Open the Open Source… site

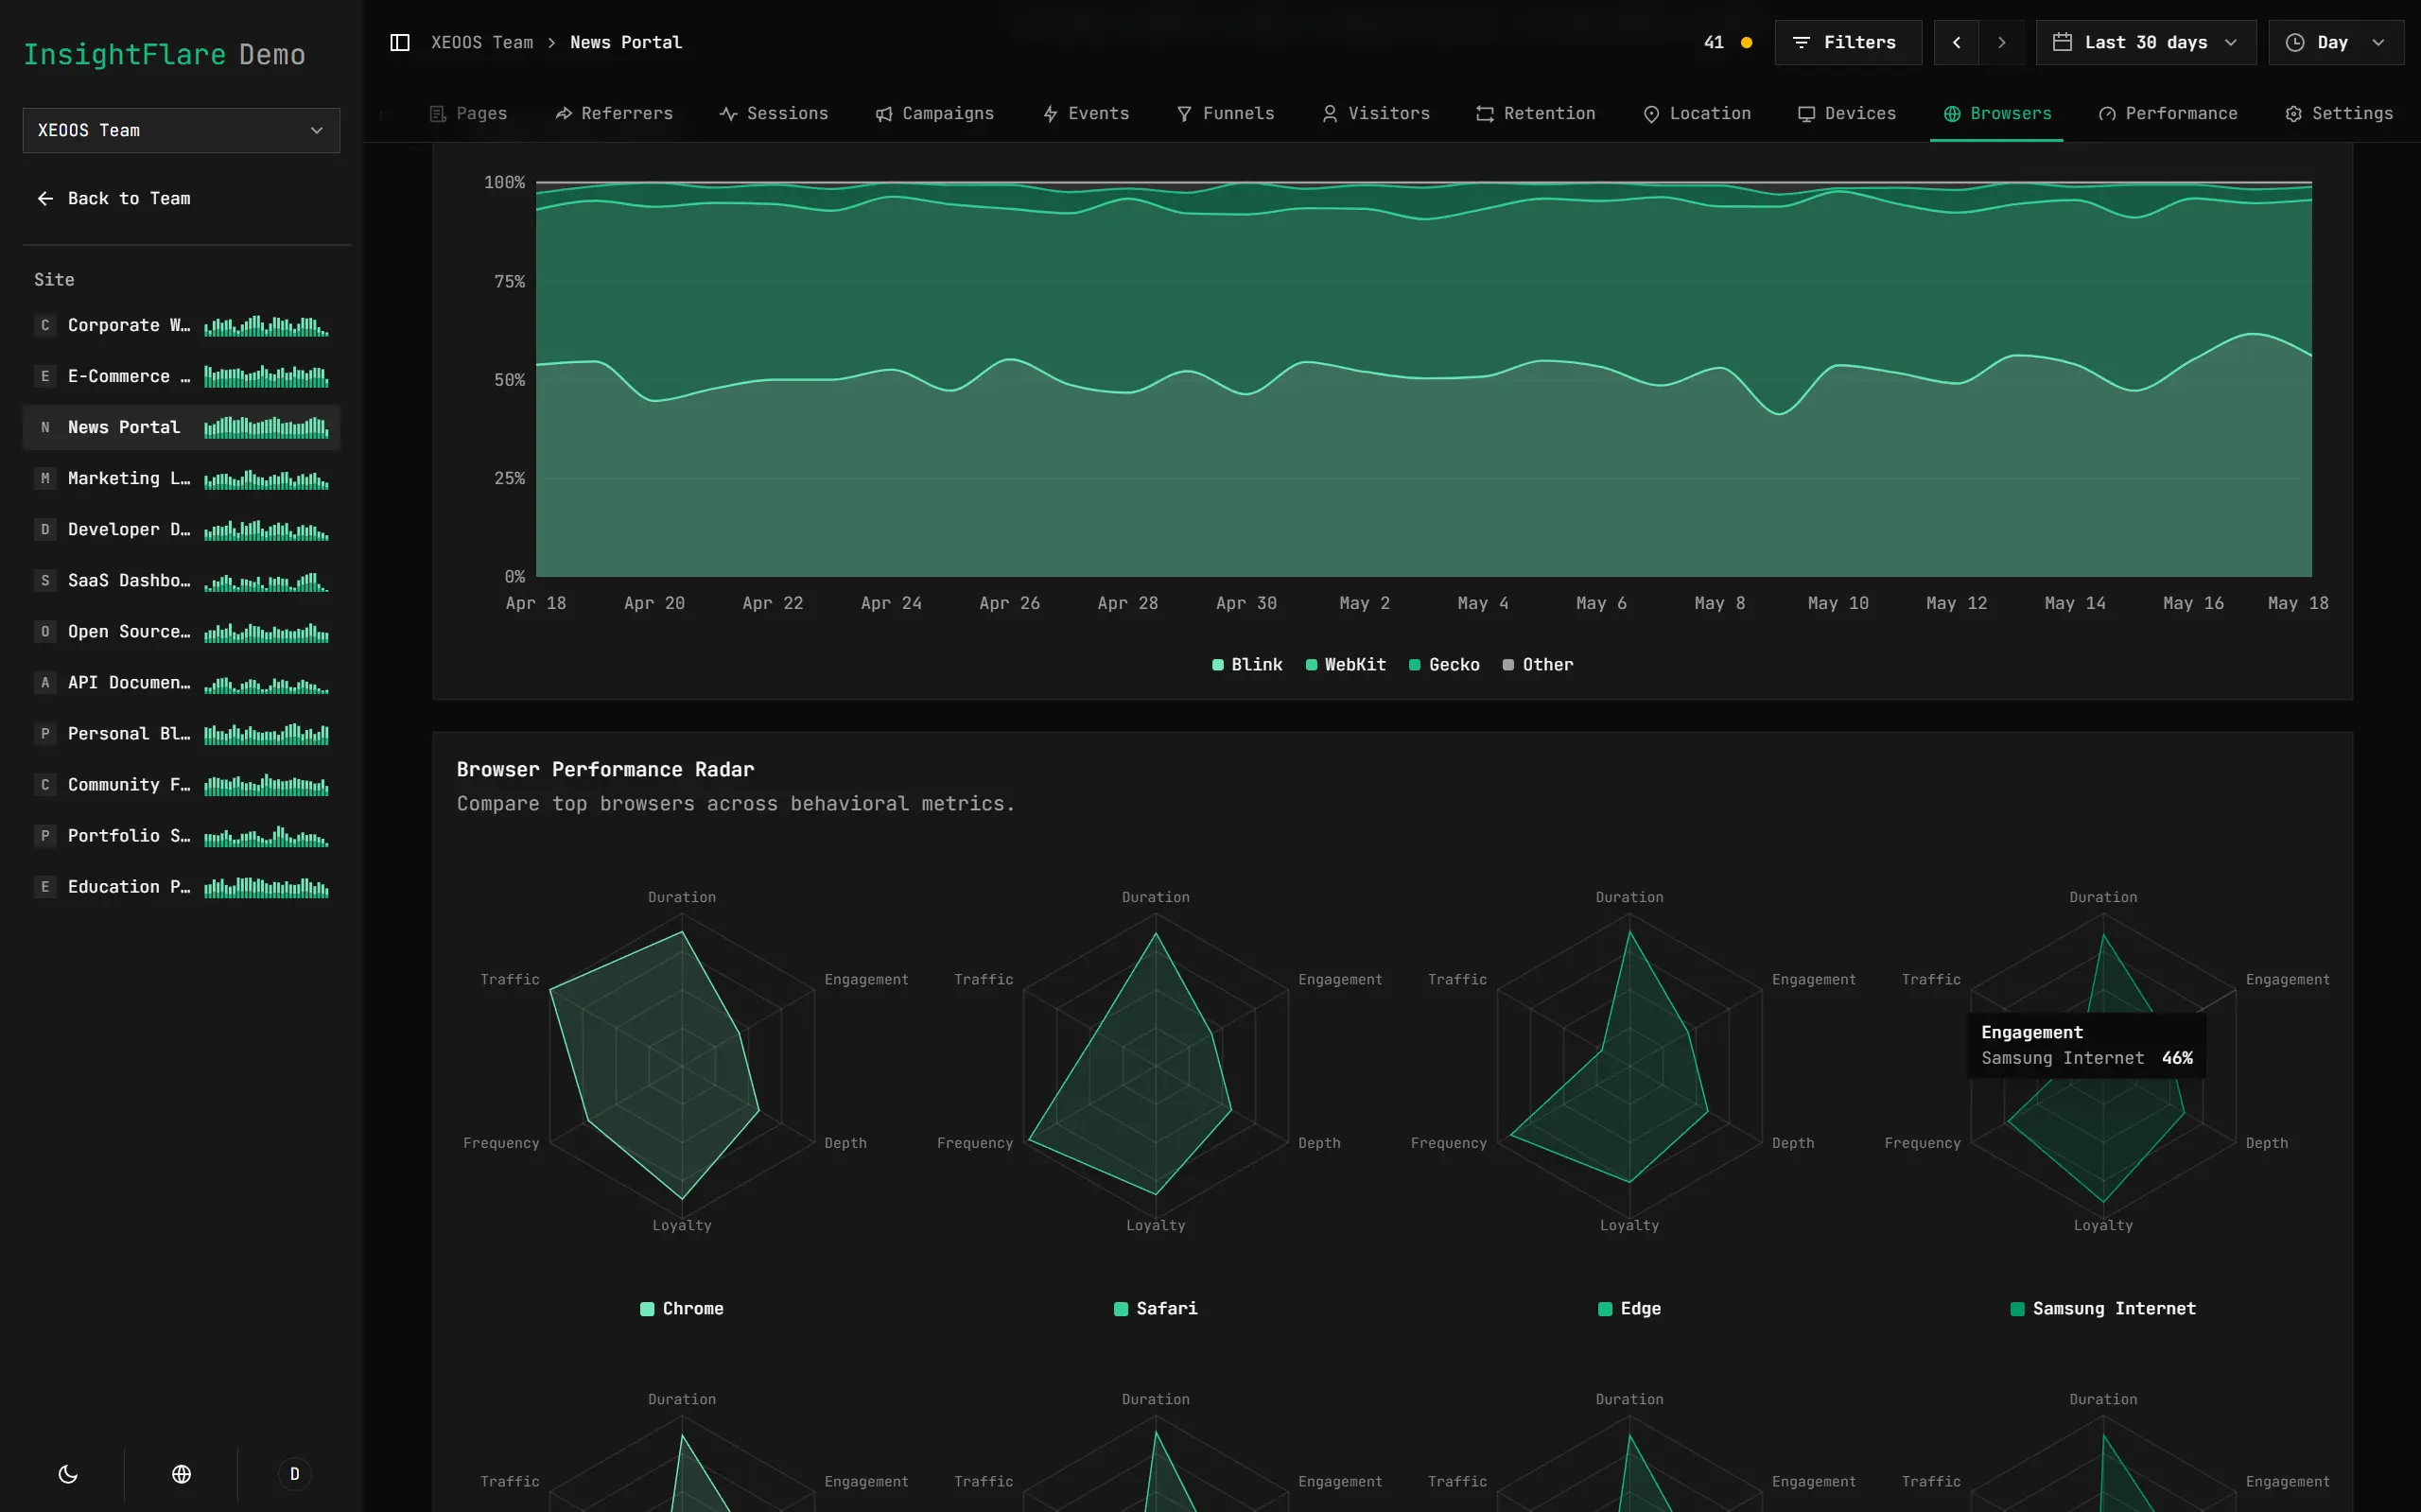coord(181,631)
